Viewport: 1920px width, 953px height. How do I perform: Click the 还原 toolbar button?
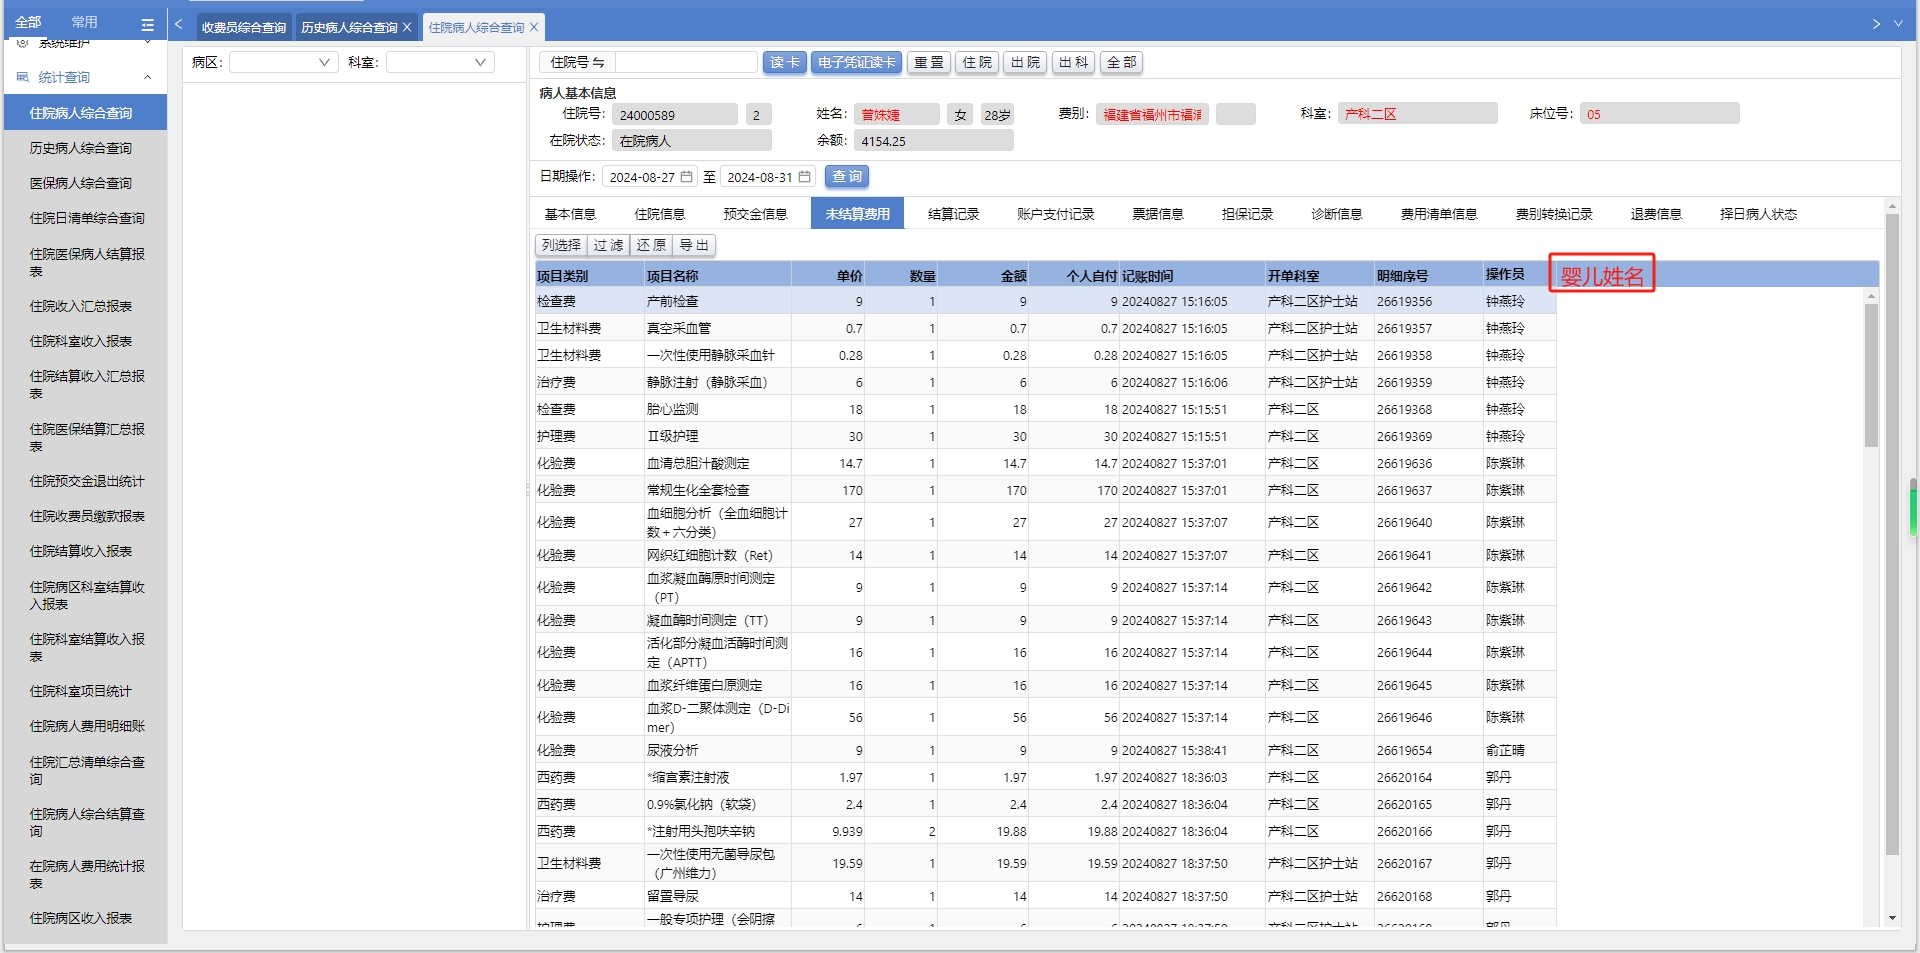pyautogui.click(x=651, y=245)
